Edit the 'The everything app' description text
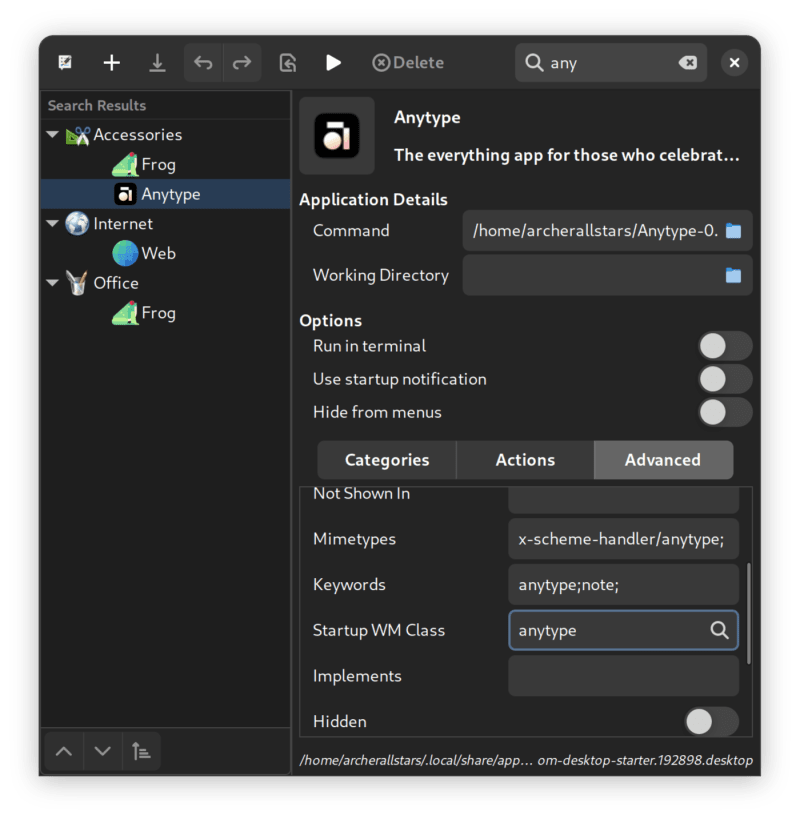800x819 pixels. (567, 155)
